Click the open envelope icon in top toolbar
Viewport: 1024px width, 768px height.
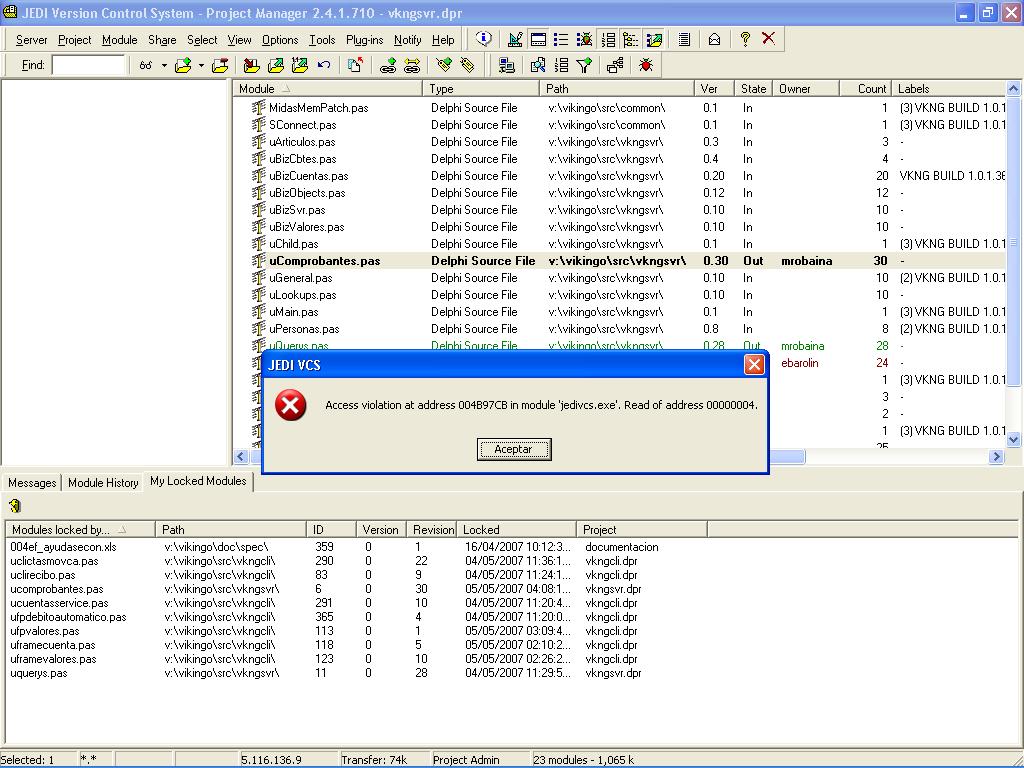tap(714, 39)
